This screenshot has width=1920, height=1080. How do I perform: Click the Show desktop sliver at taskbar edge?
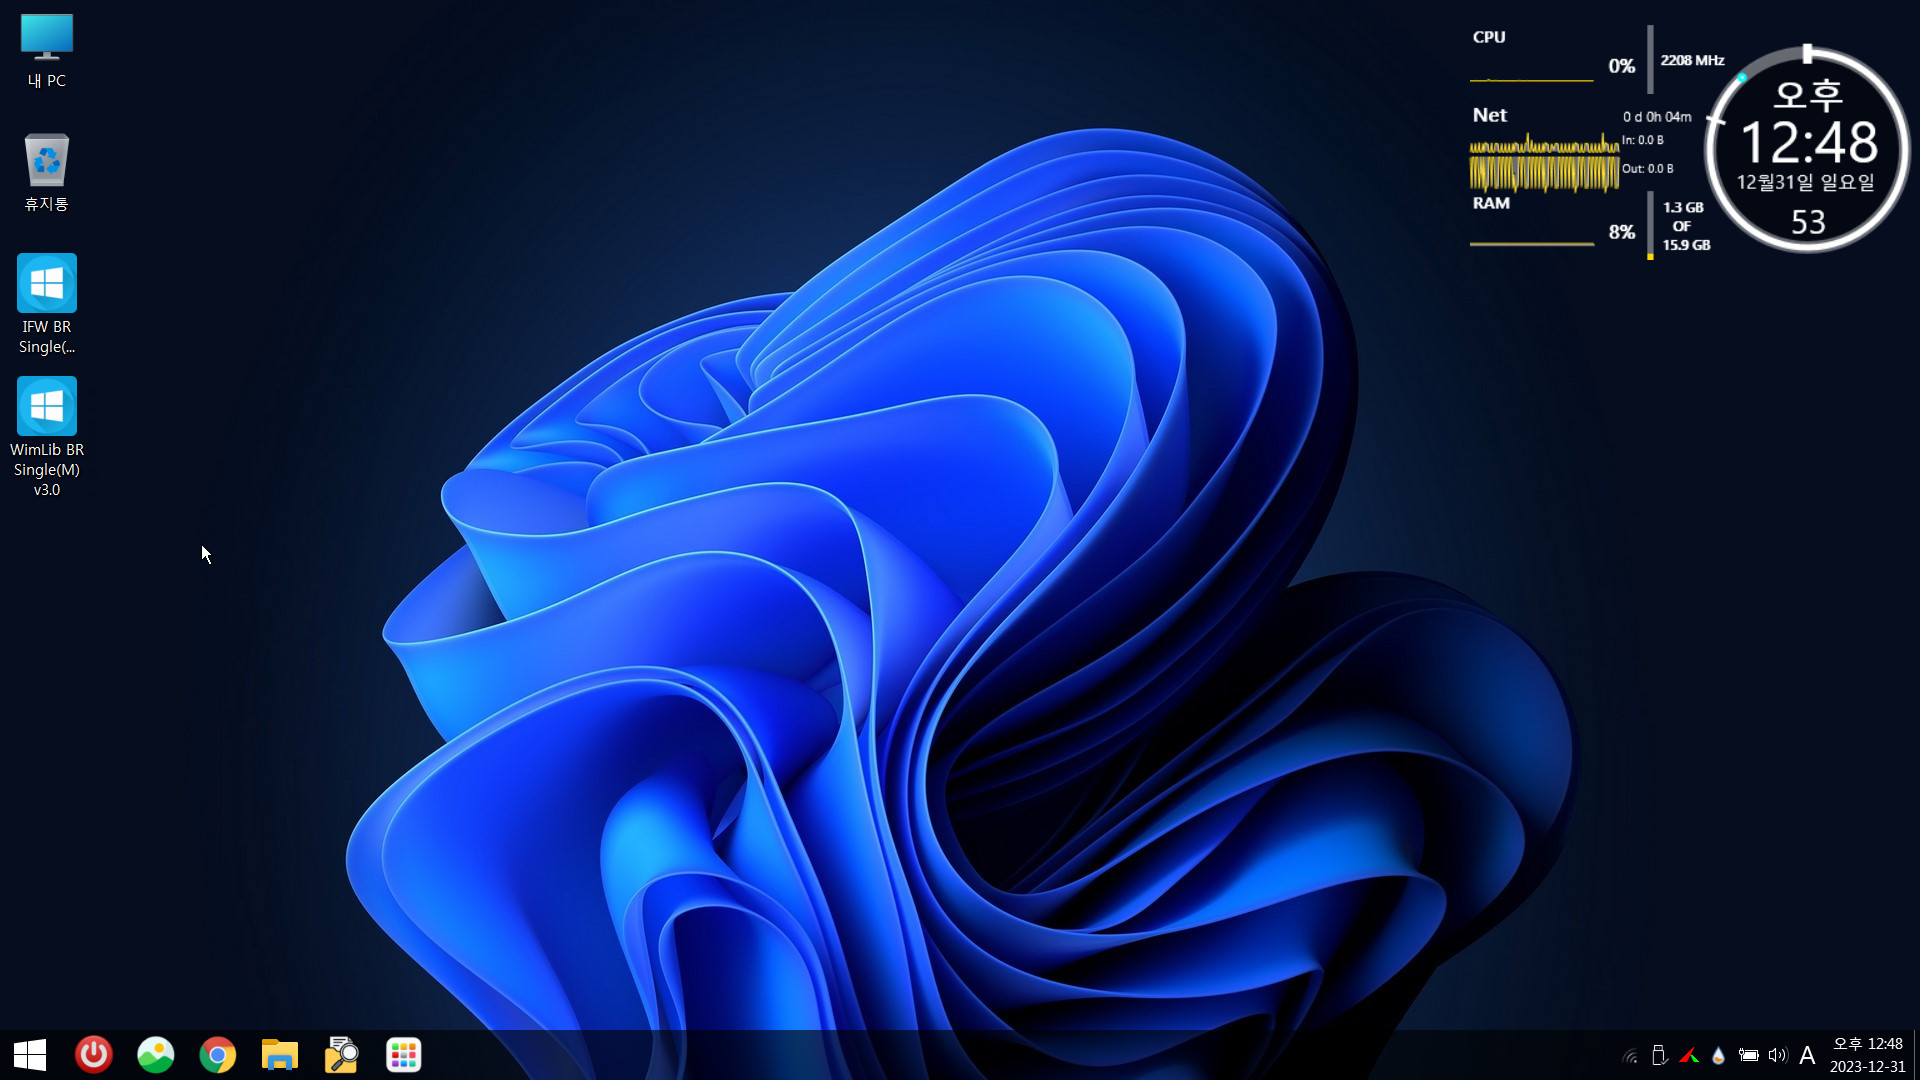pos(1915,1055)
